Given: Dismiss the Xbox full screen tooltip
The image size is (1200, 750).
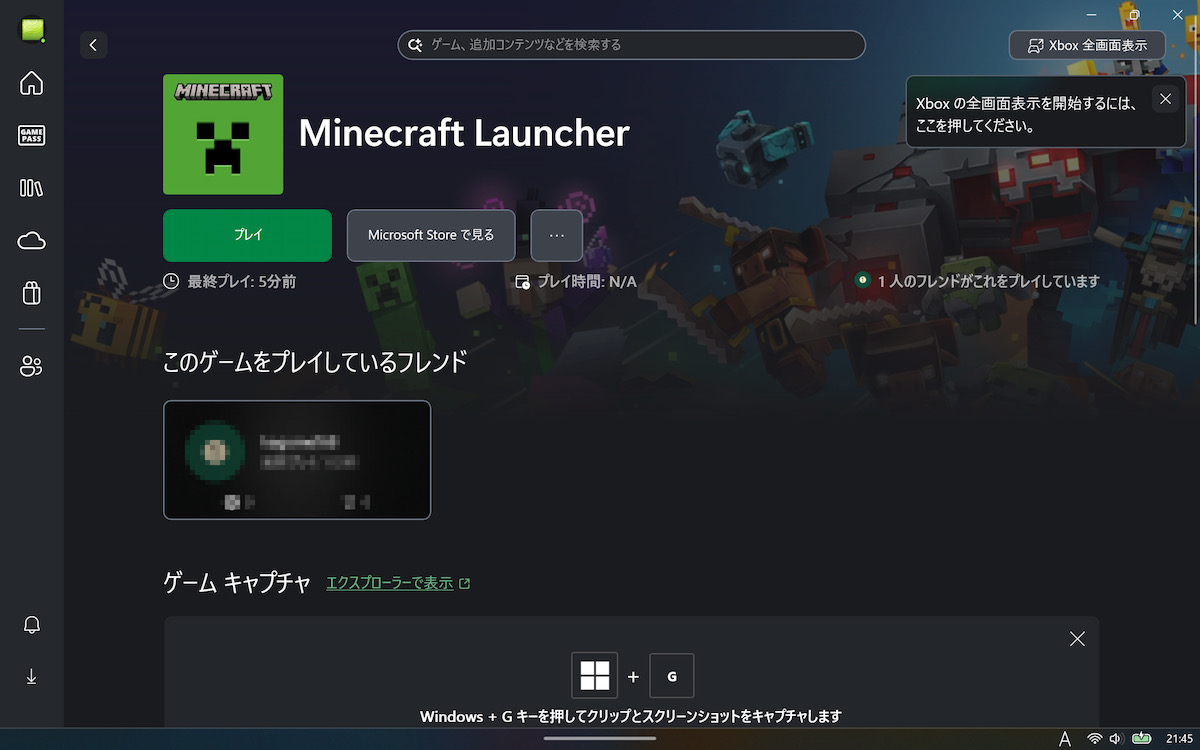Looking at the screenshot, I should (x=1165, y=99).
